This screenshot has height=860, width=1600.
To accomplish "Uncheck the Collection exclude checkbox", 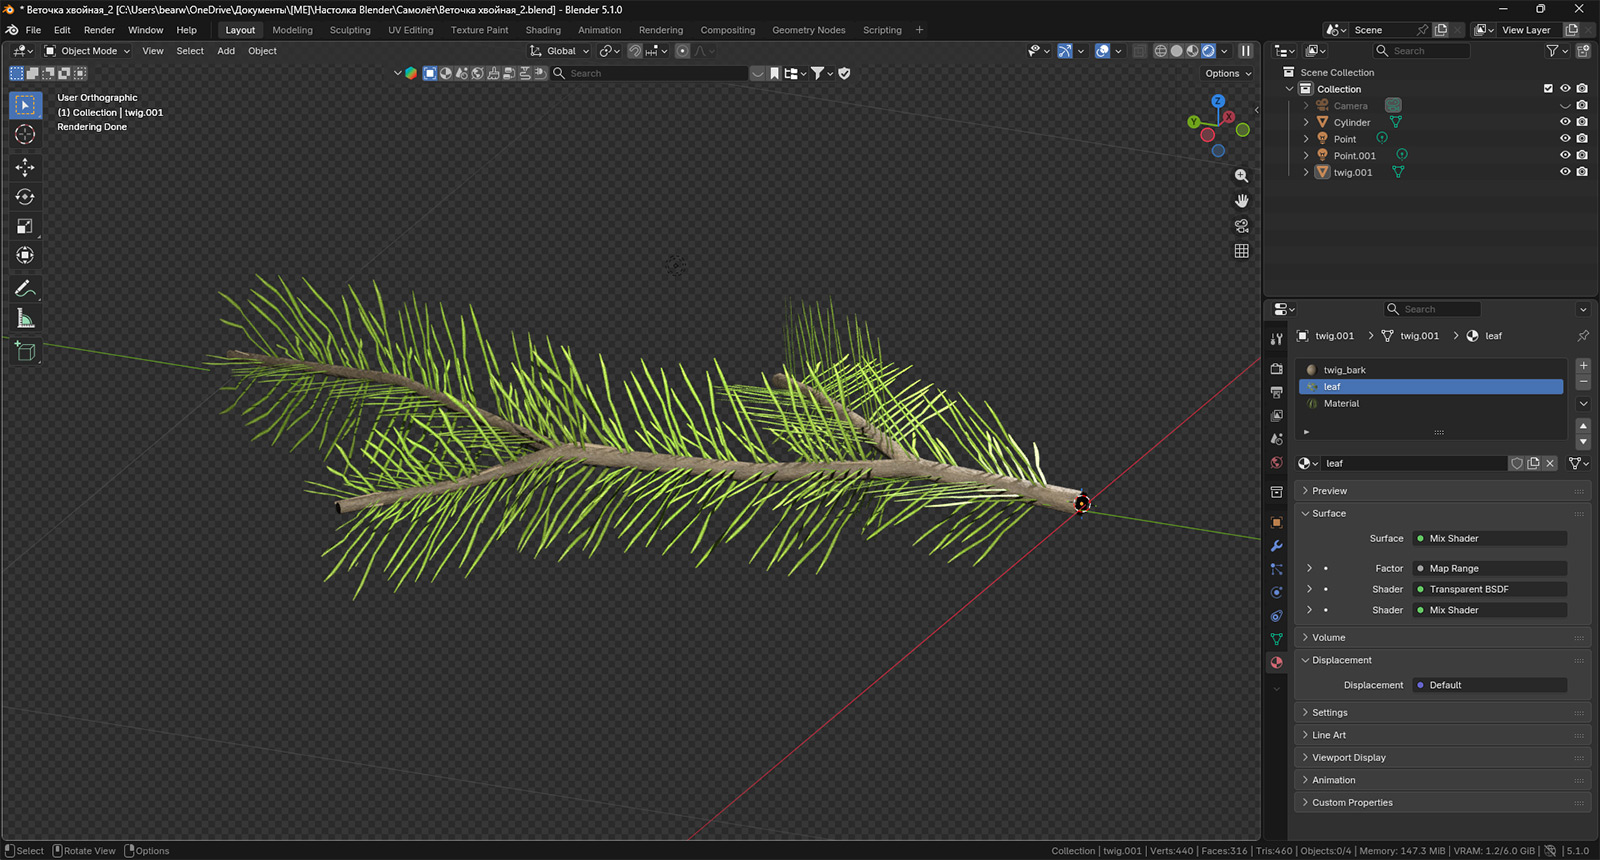I will tap(1548, 89).
